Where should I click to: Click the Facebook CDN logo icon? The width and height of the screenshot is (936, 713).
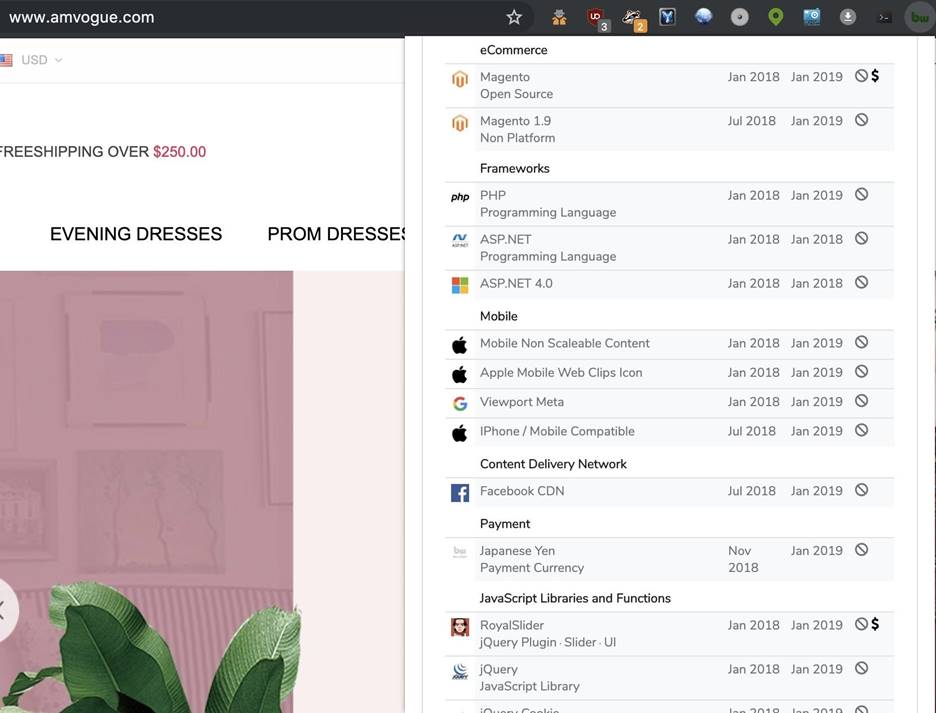click(x=460, y=492)
